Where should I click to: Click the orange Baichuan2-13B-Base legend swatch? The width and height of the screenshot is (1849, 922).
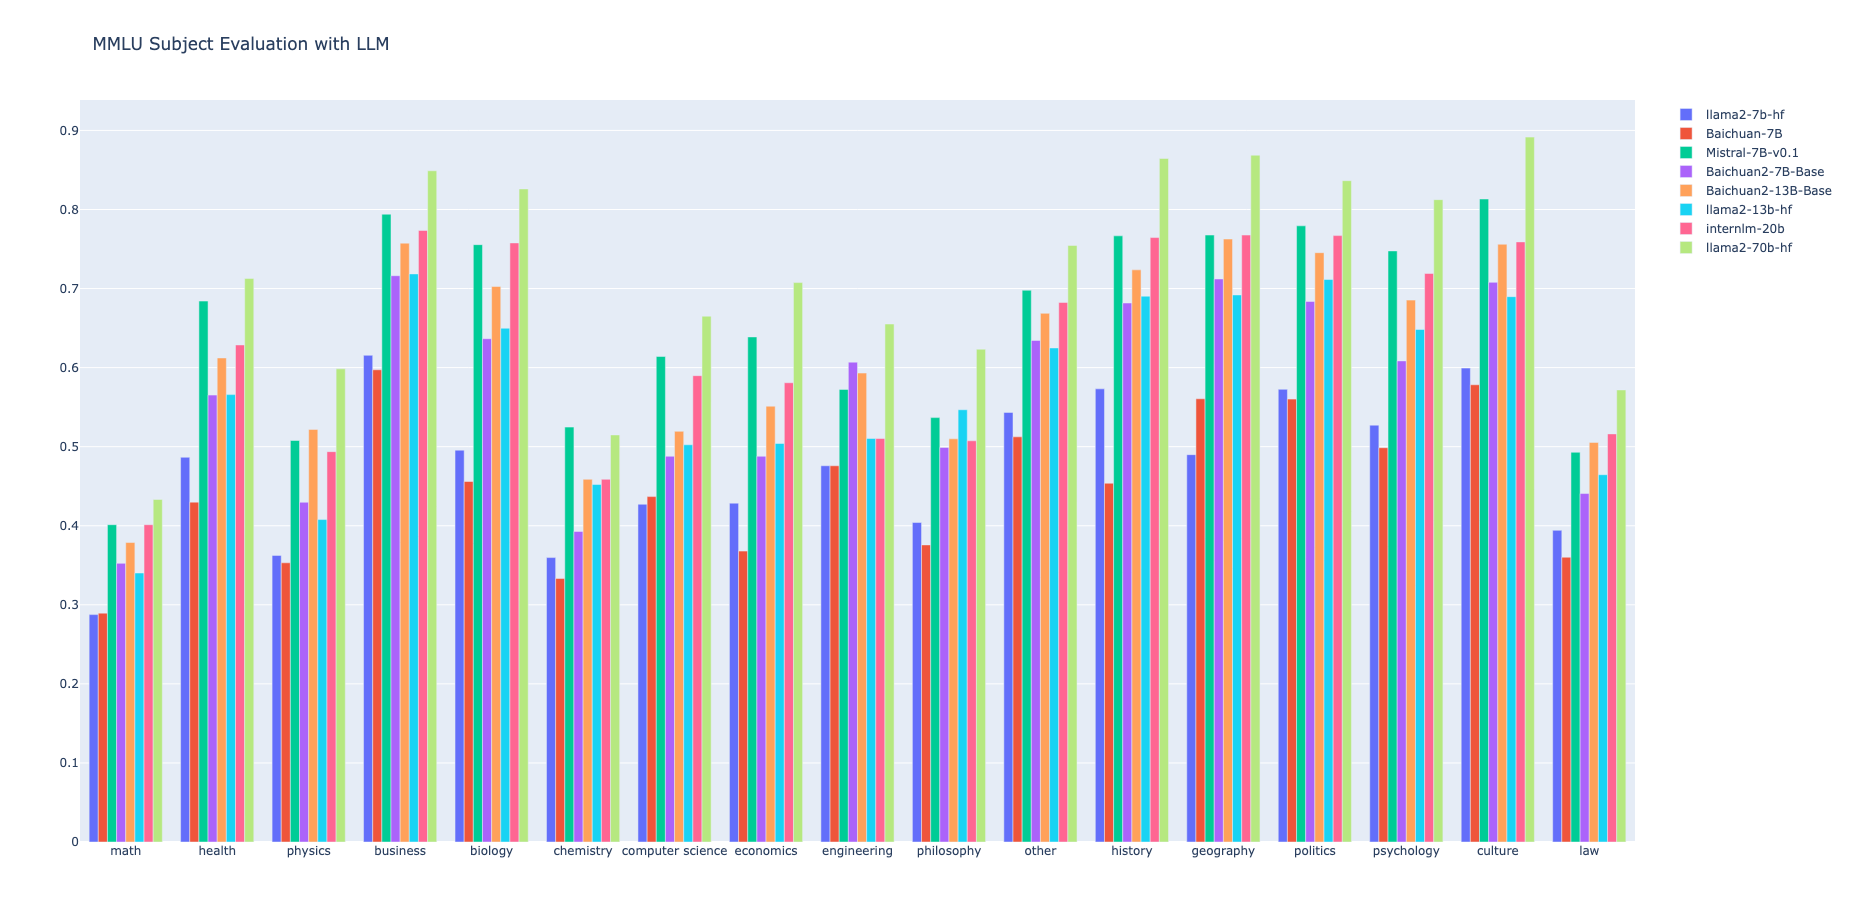[x=1687, y=191]
